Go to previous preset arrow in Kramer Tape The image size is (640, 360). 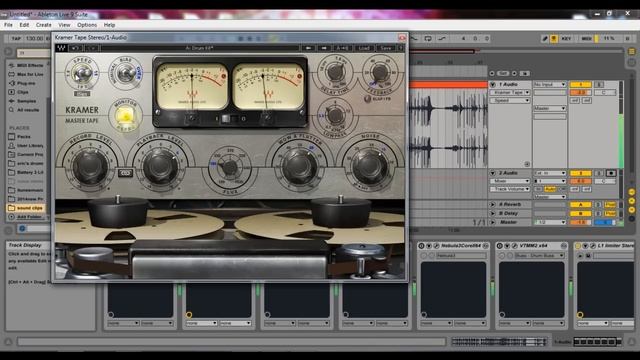point(309,48)
